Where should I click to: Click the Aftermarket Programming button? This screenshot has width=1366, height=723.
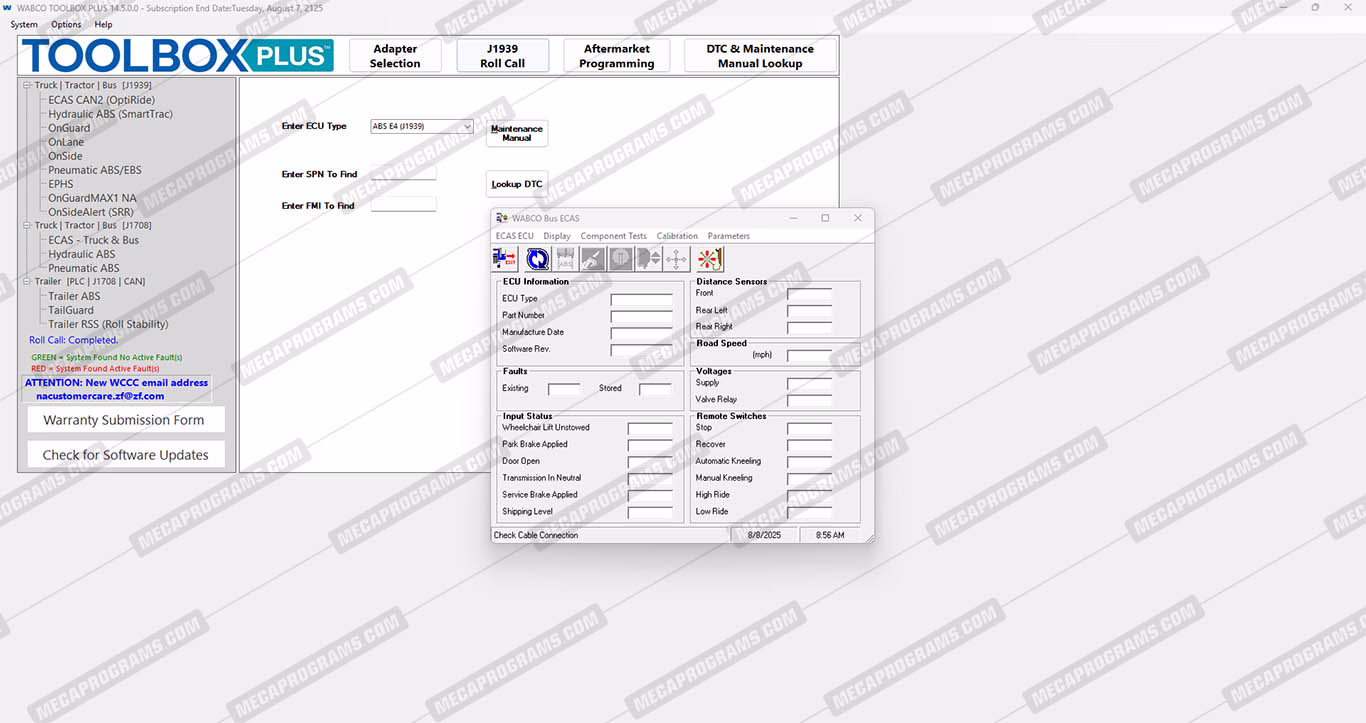[x=617, y=56]
